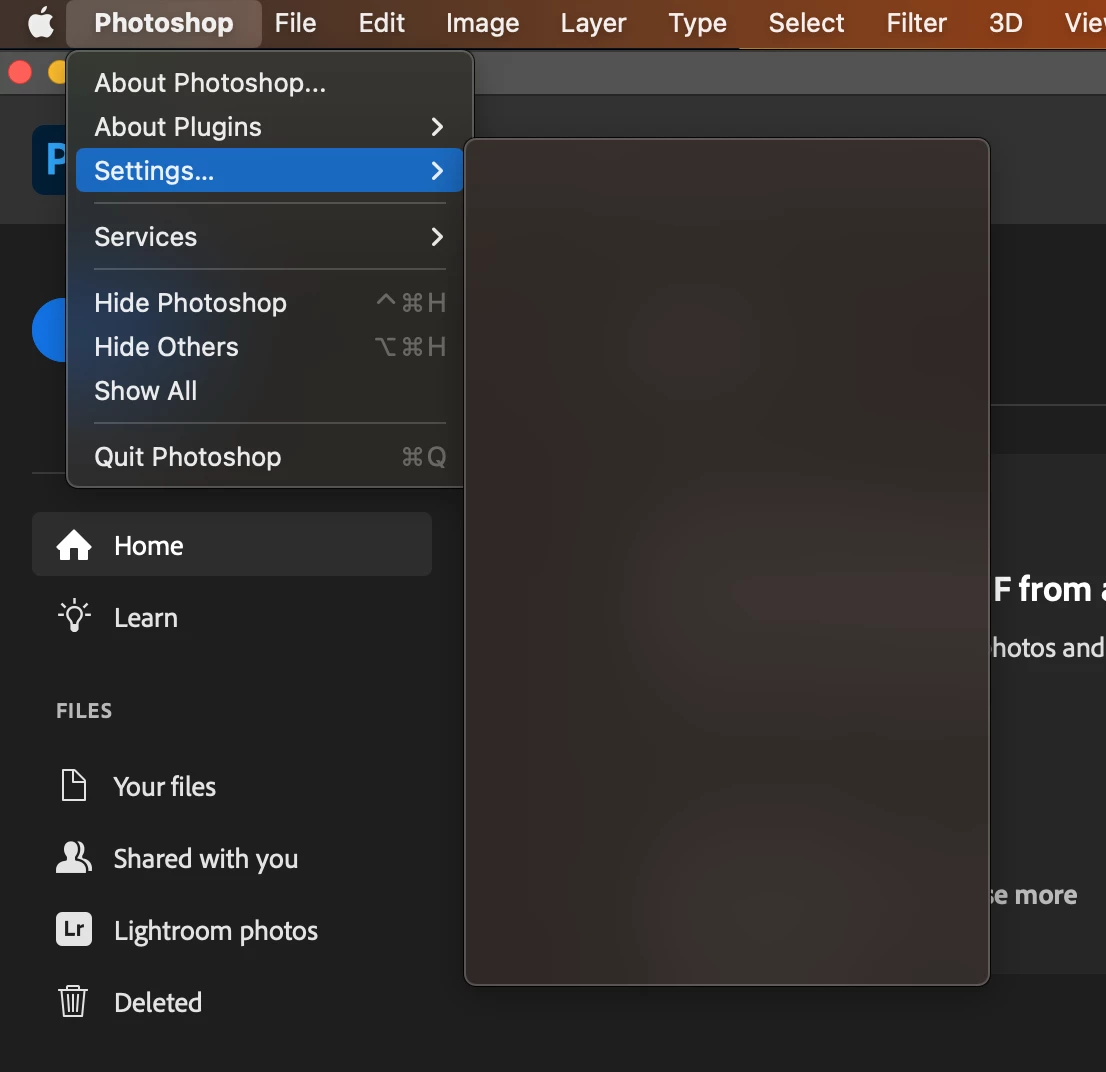1106x1072 pixels.
Task: Select Hide Others menu entry
Action: [269, 346]
